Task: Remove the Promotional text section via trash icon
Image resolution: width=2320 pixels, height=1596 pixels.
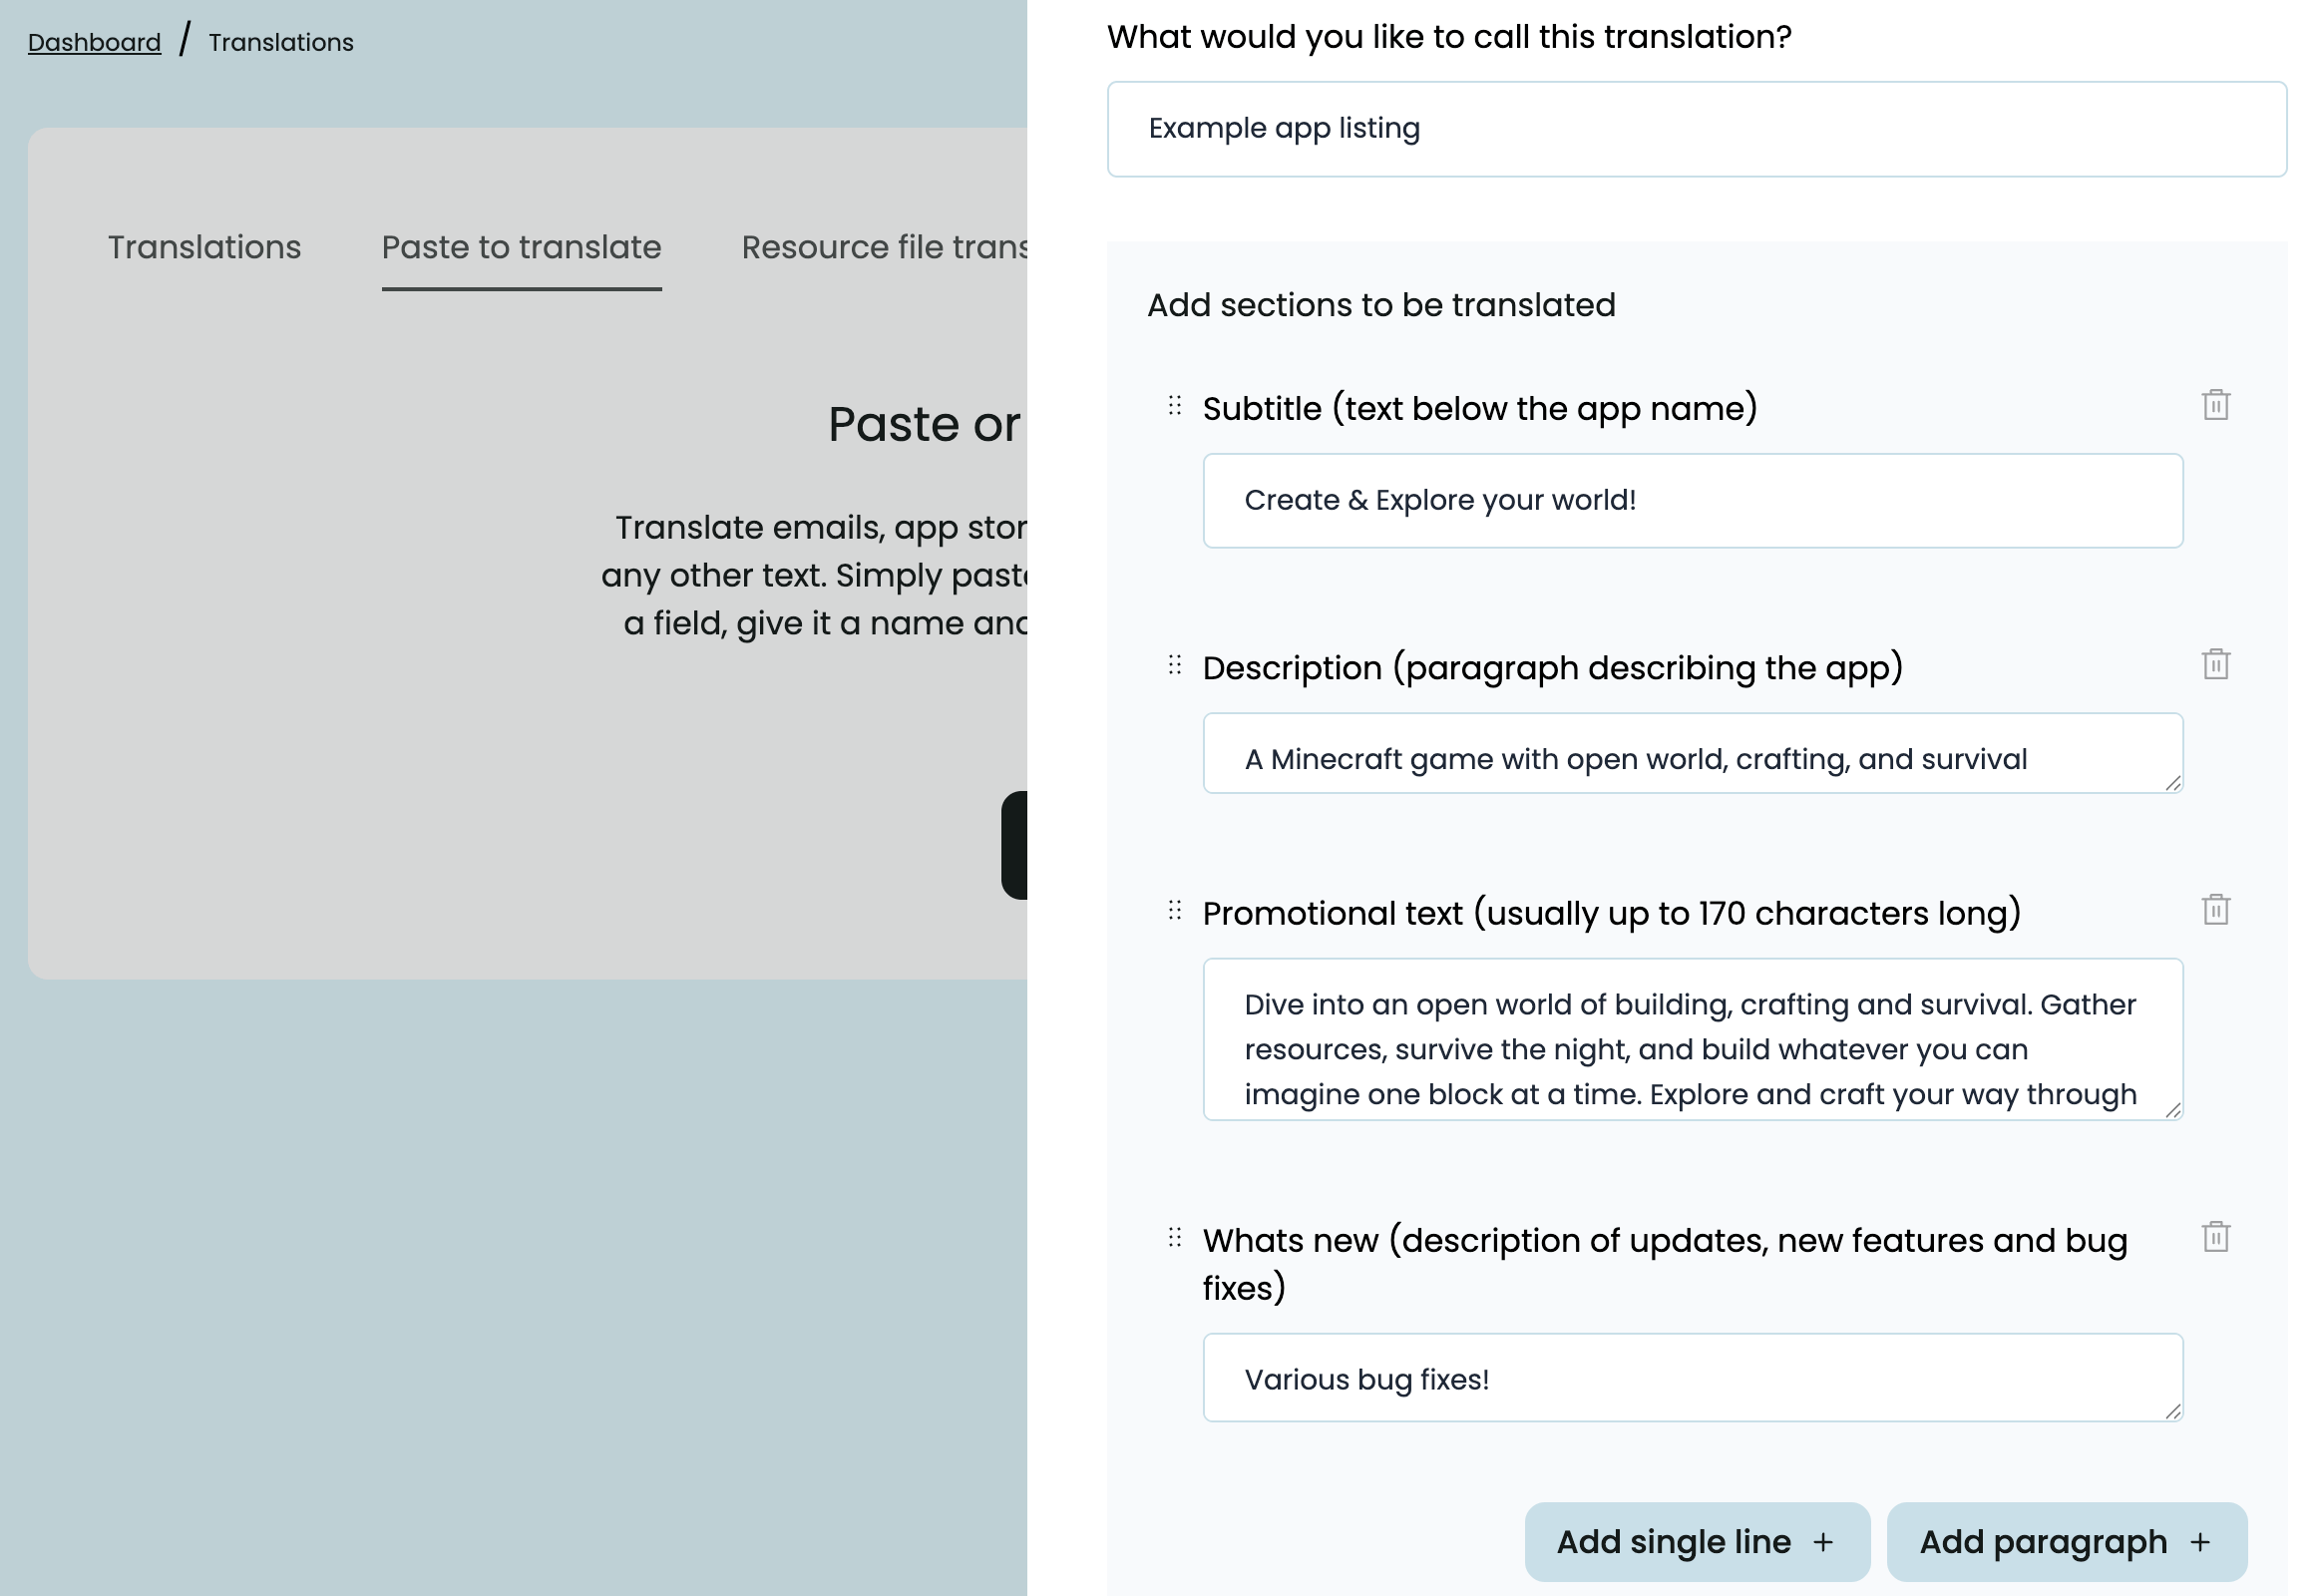Action: 2215,909
